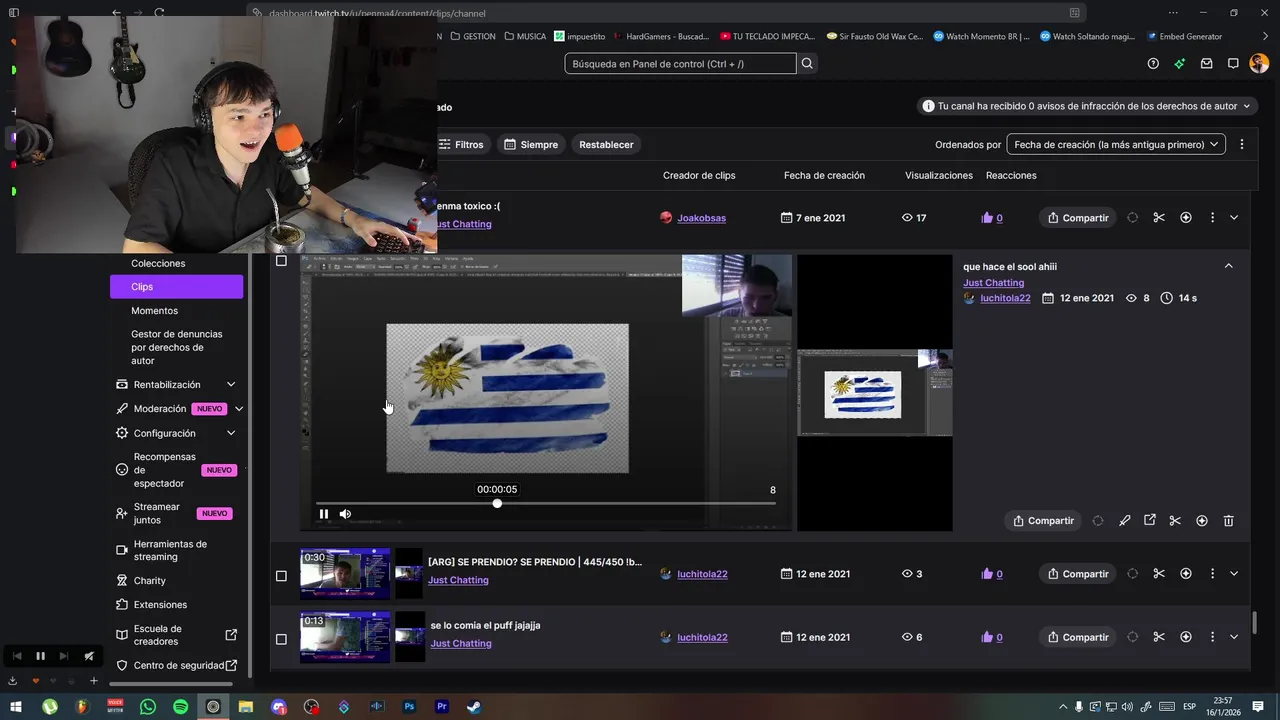Image resolution: width=1280 pixels, height=720 pixels.
Task: Open the inbox notifications icon
Action: [1207, 64]
